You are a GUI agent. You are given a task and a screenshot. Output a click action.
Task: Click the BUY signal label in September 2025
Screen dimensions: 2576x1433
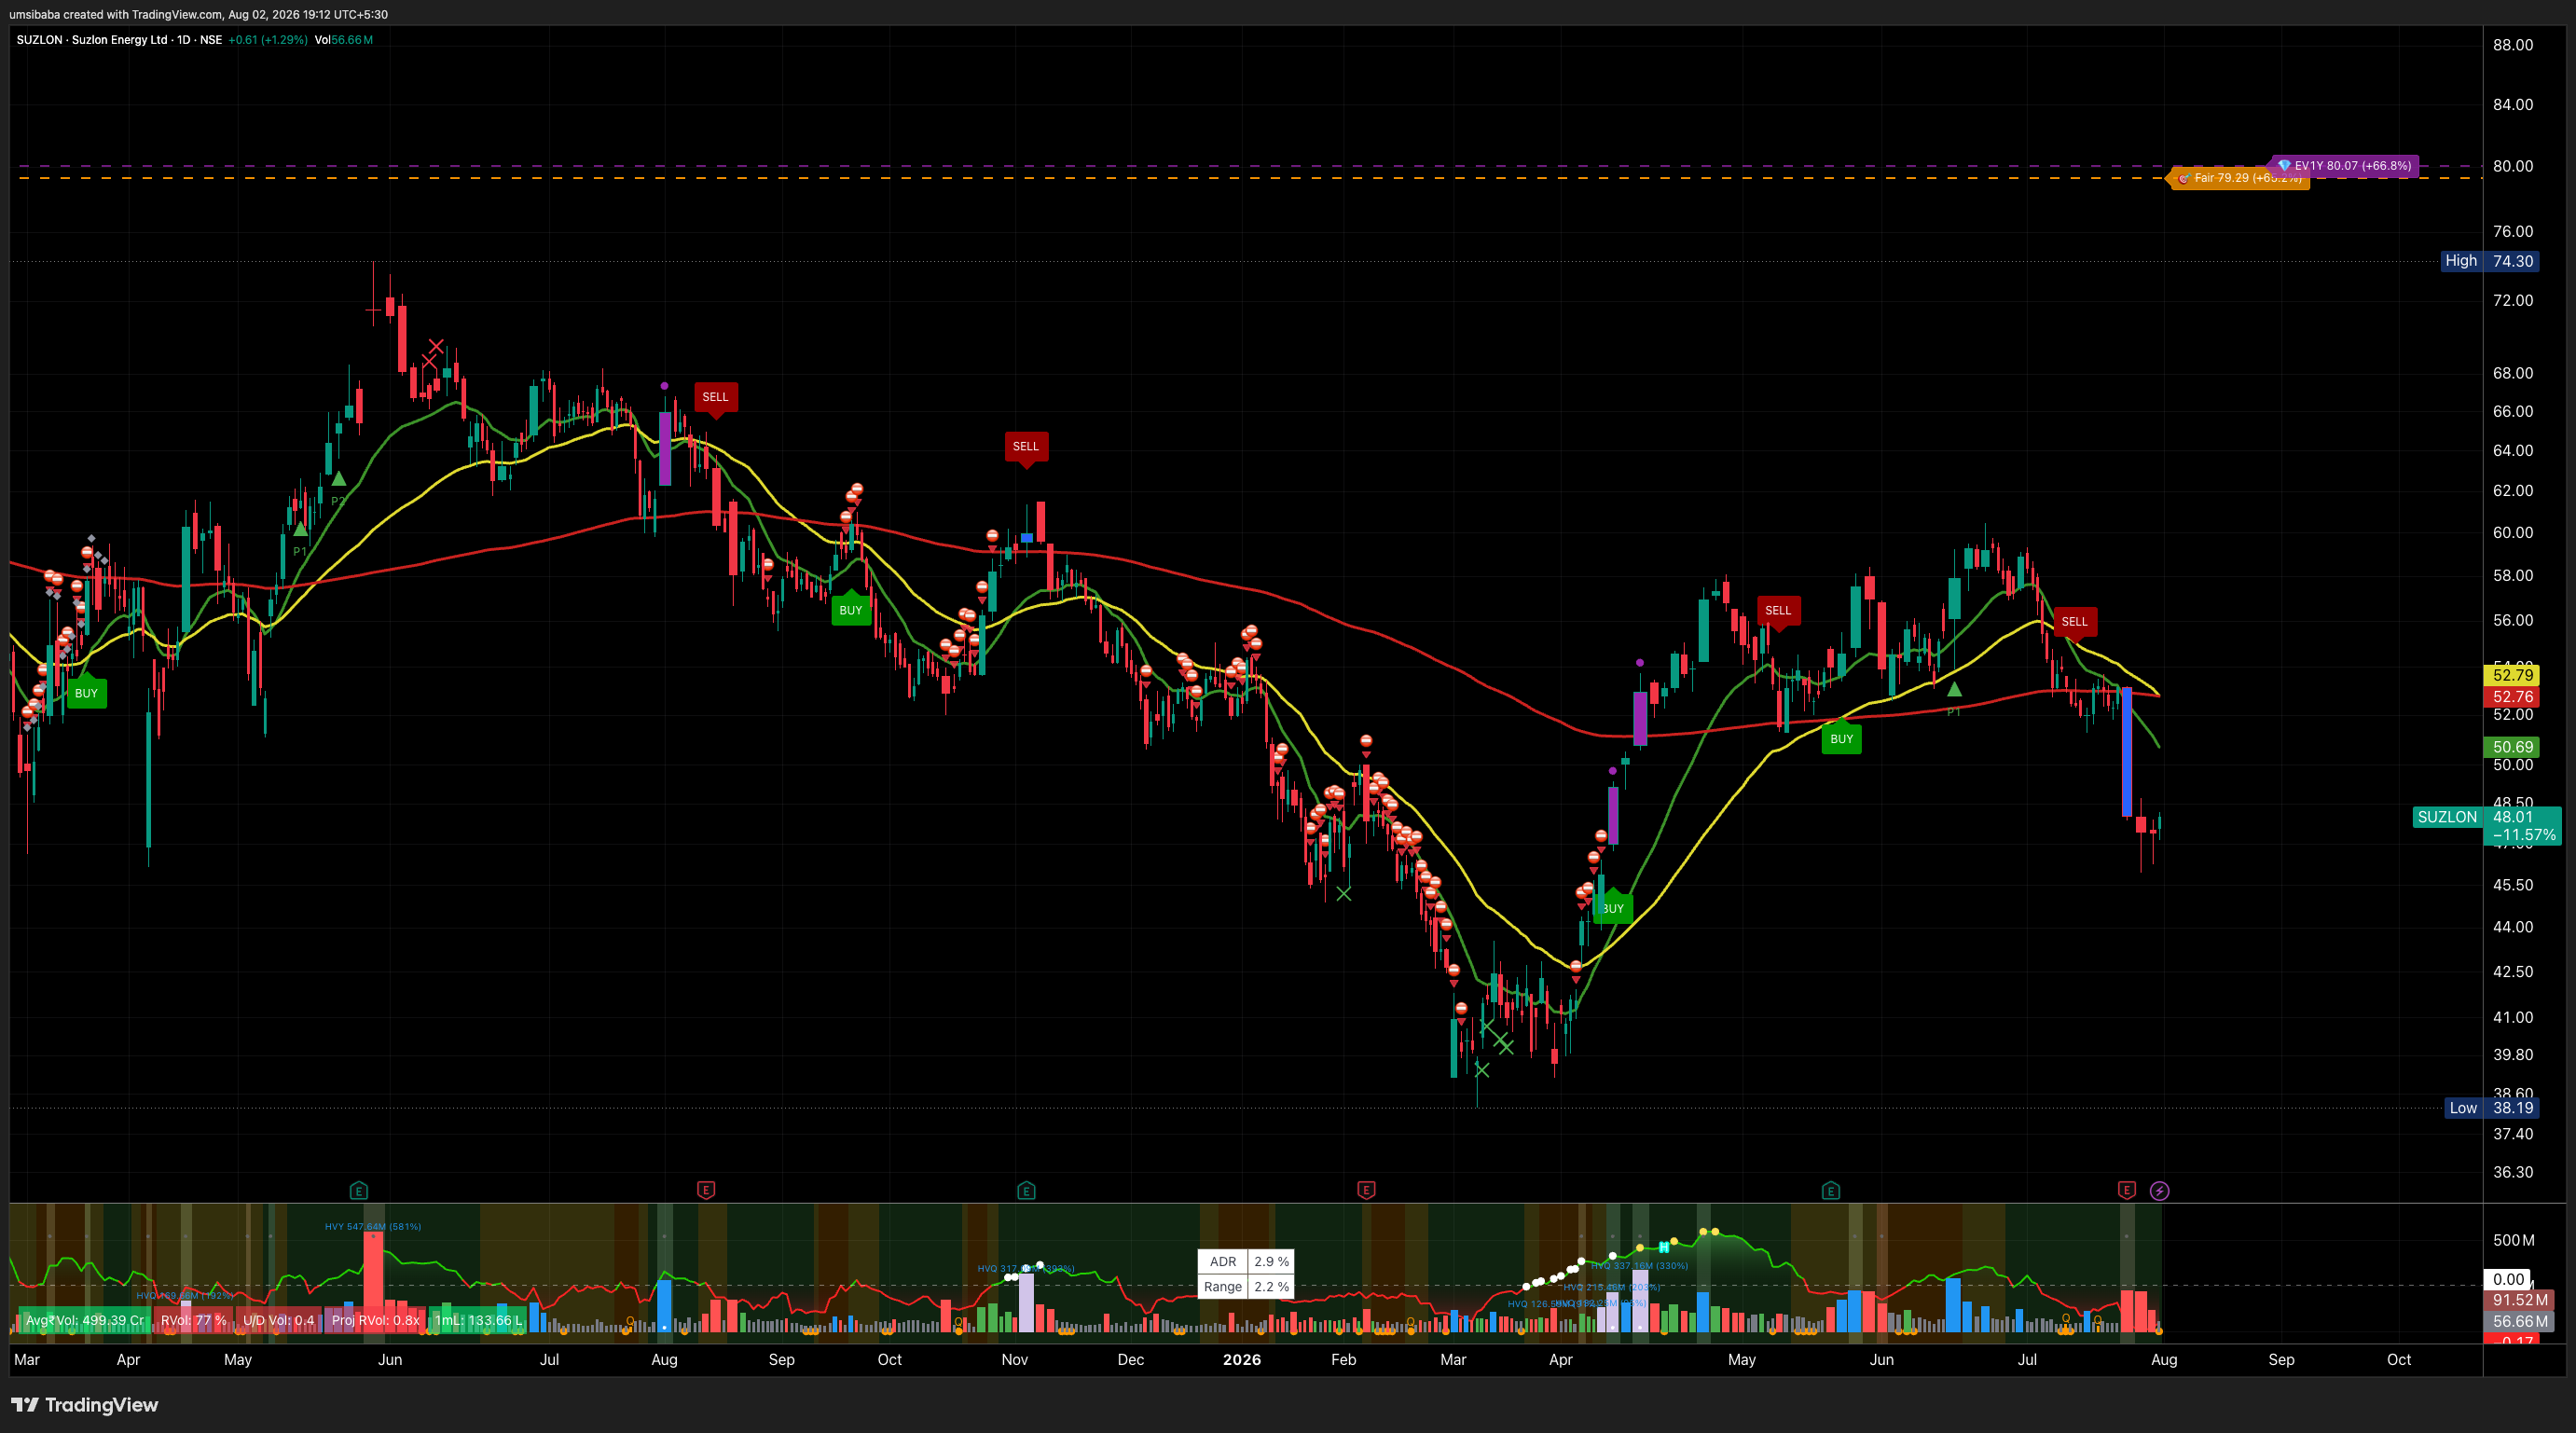tap(851, 610)
